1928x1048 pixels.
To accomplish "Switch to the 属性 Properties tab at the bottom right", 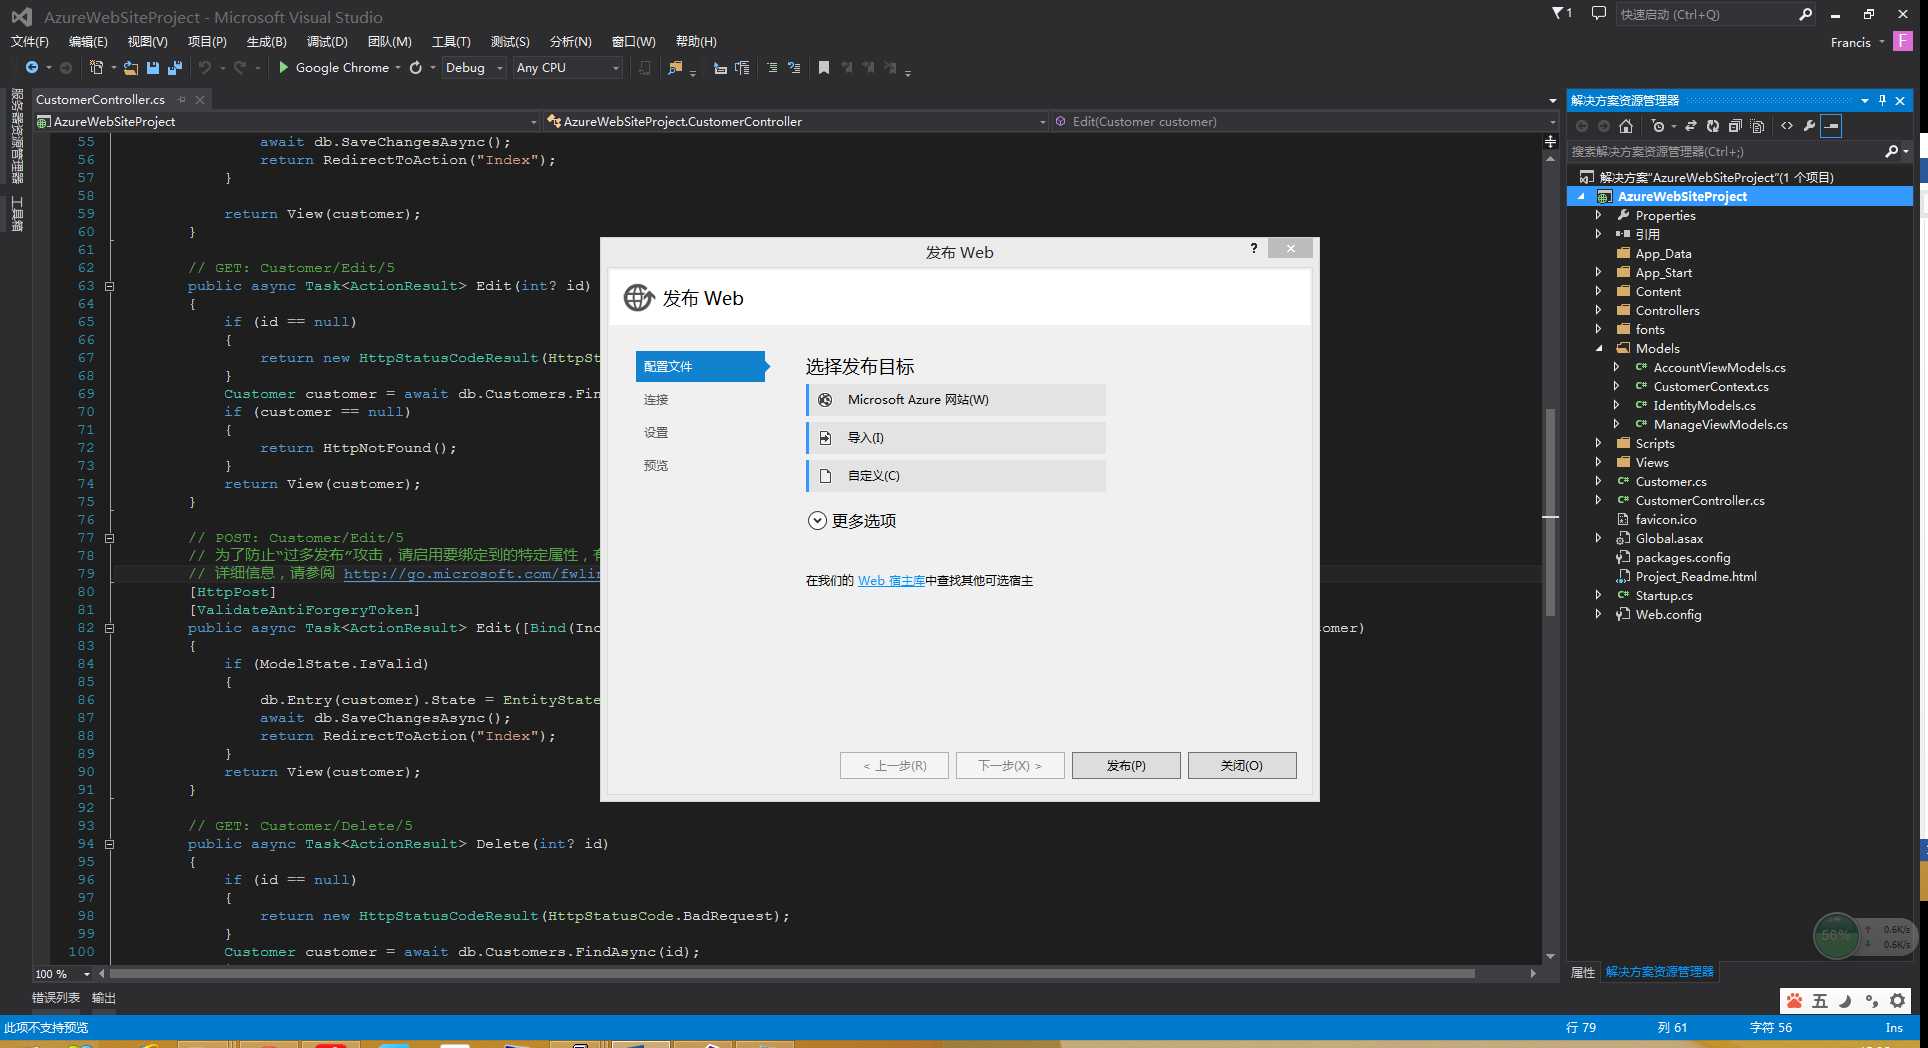I will 1583,972.
